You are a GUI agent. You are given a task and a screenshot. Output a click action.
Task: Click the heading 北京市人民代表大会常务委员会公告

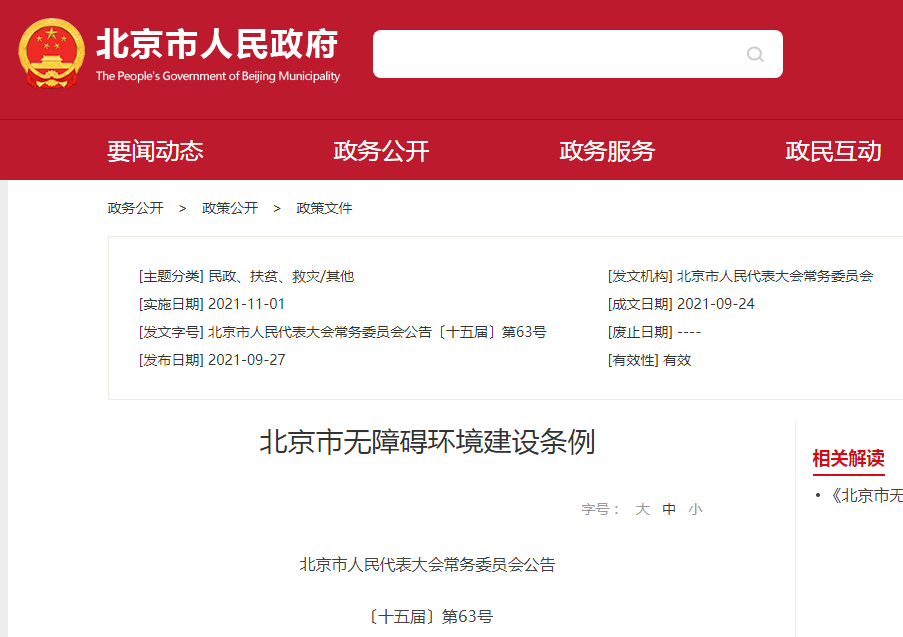coord(427,565)
